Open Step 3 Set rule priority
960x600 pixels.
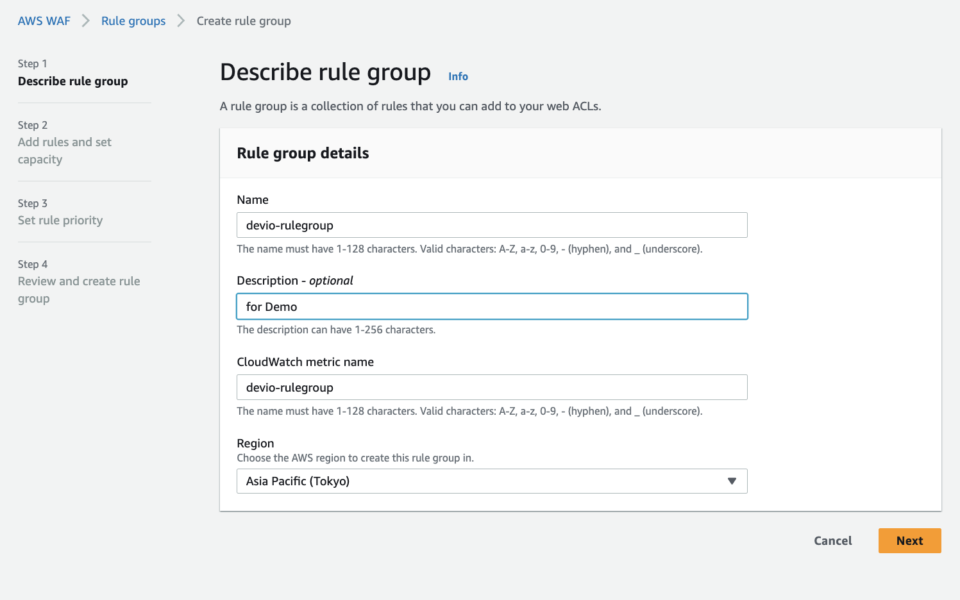62,220
